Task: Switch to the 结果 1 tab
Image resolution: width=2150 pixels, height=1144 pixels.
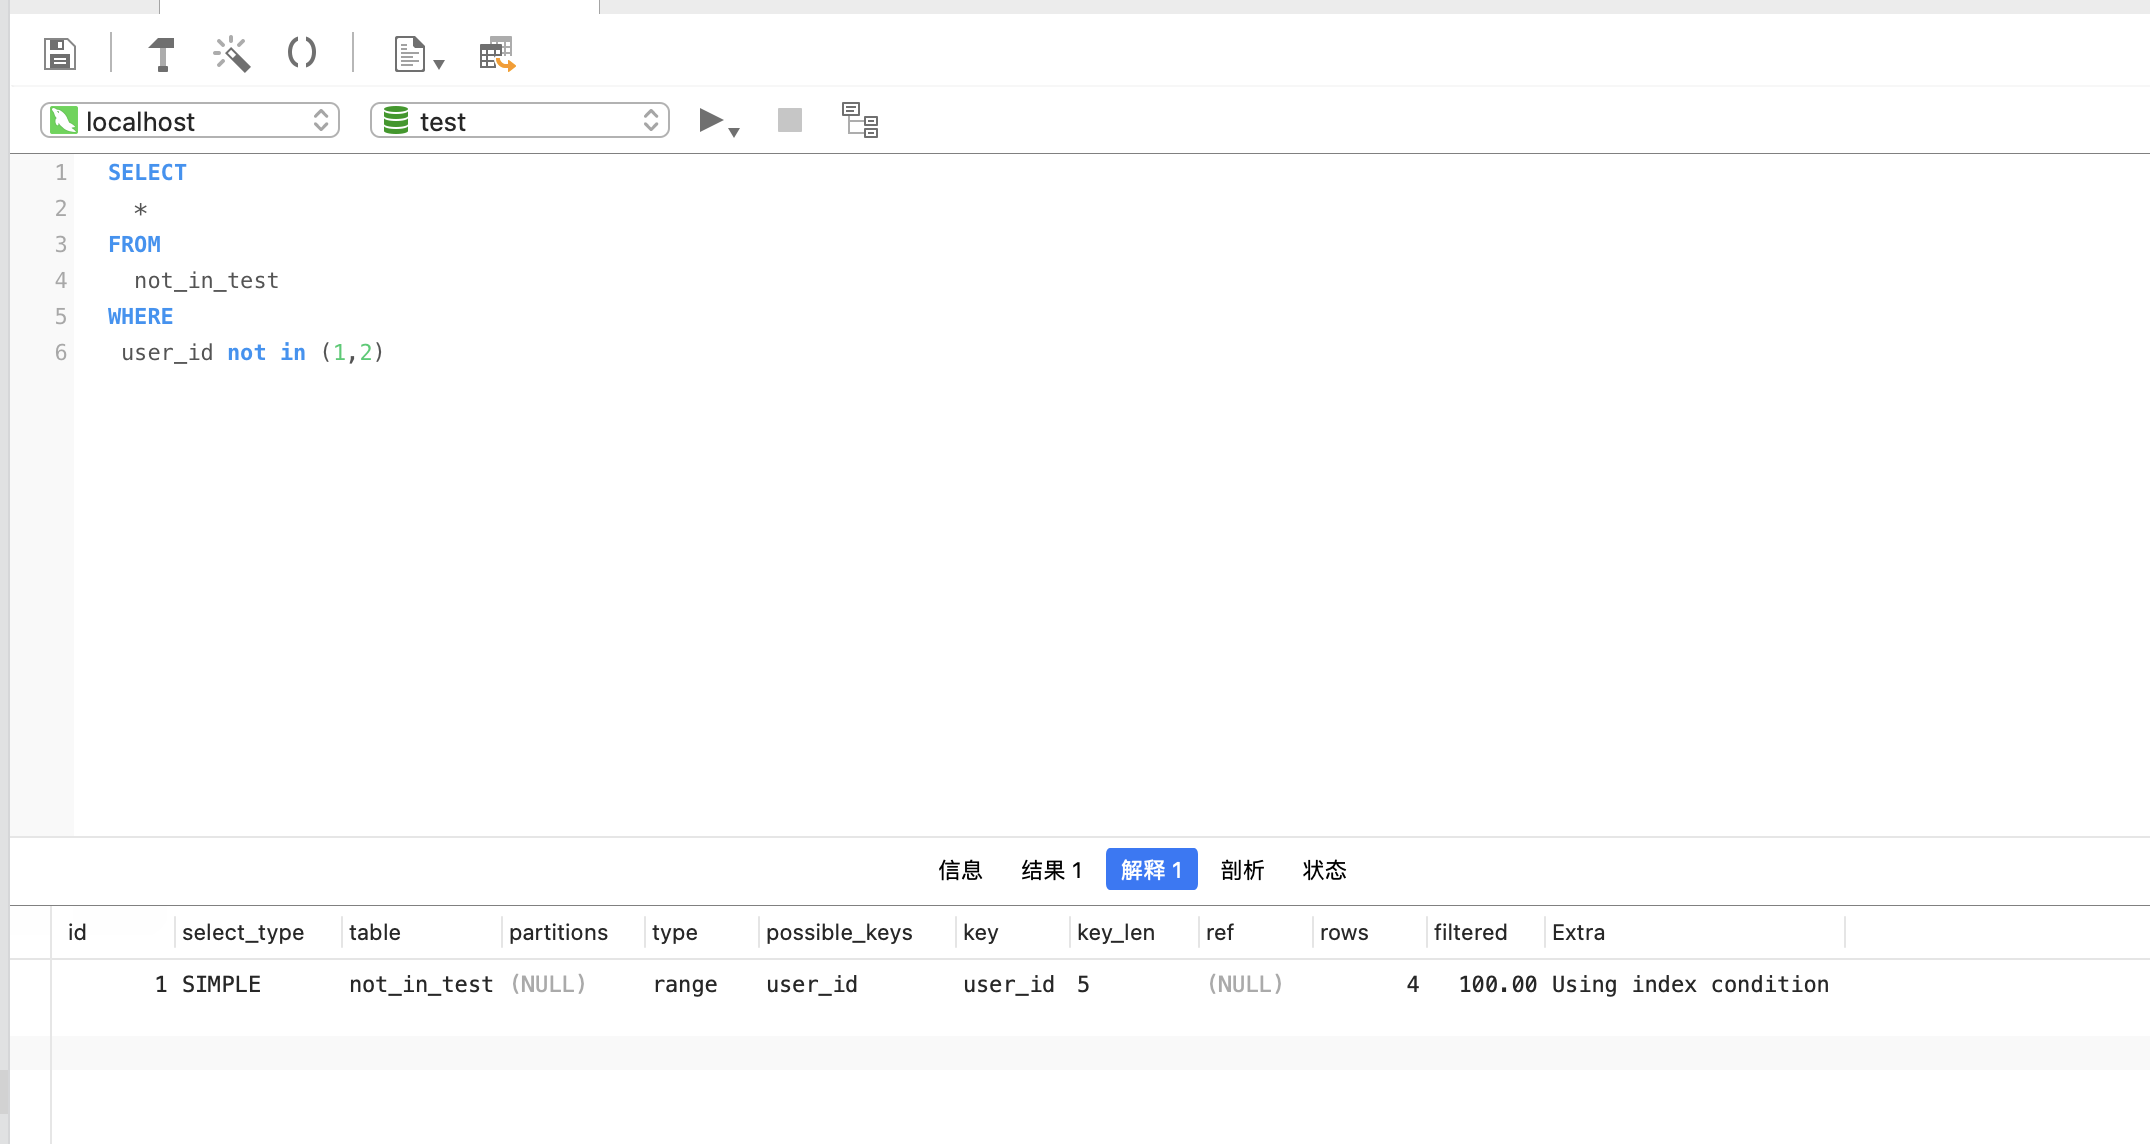Action: tap(1051, 870)
